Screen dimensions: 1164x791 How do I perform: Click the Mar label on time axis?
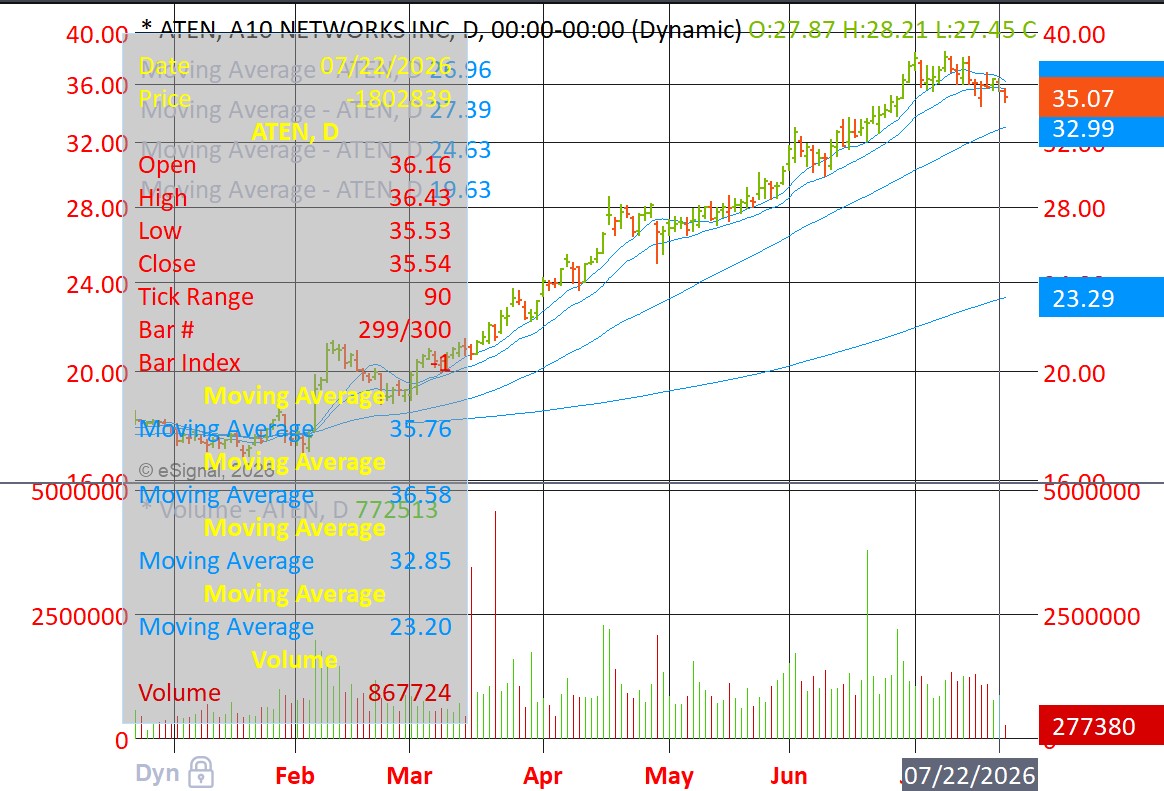click(x=409, y=775)
